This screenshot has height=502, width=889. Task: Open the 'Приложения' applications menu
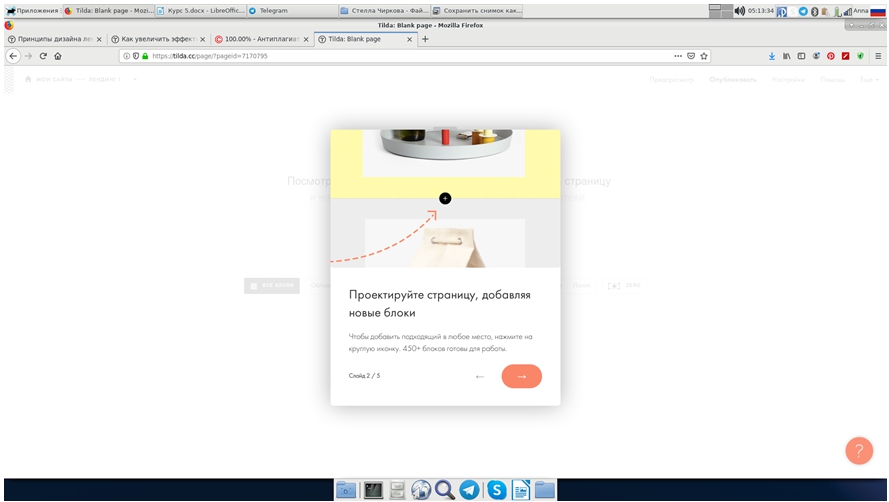tap(32, 10)
